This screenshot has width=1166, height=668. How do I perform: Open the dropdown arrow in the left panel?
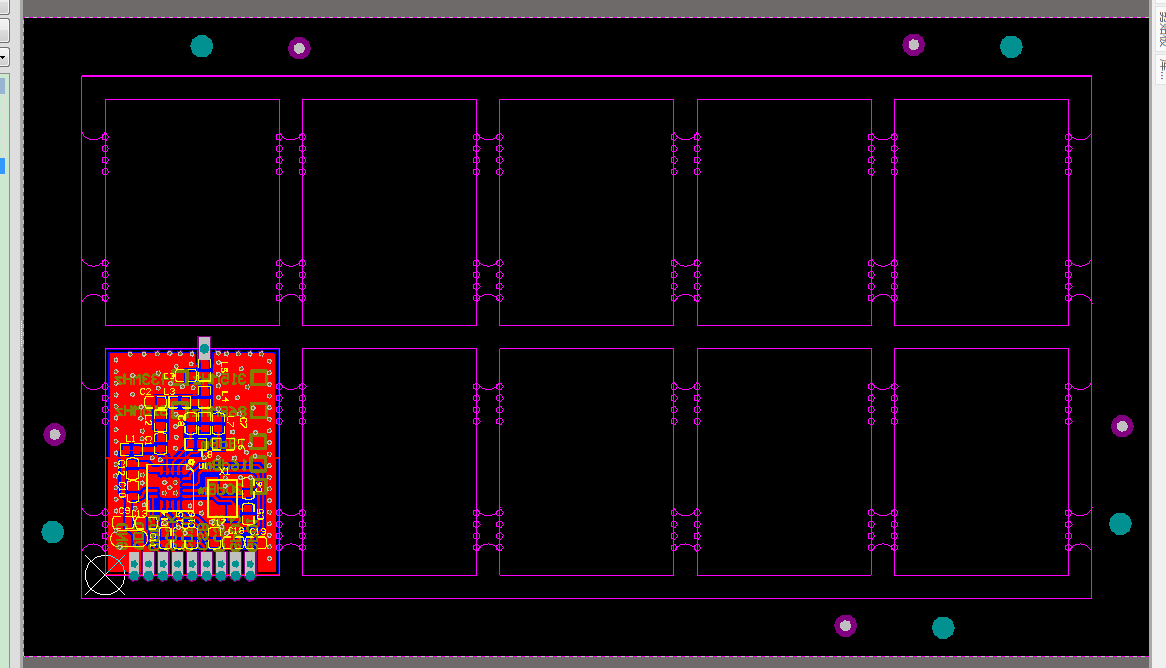point(4,57)
